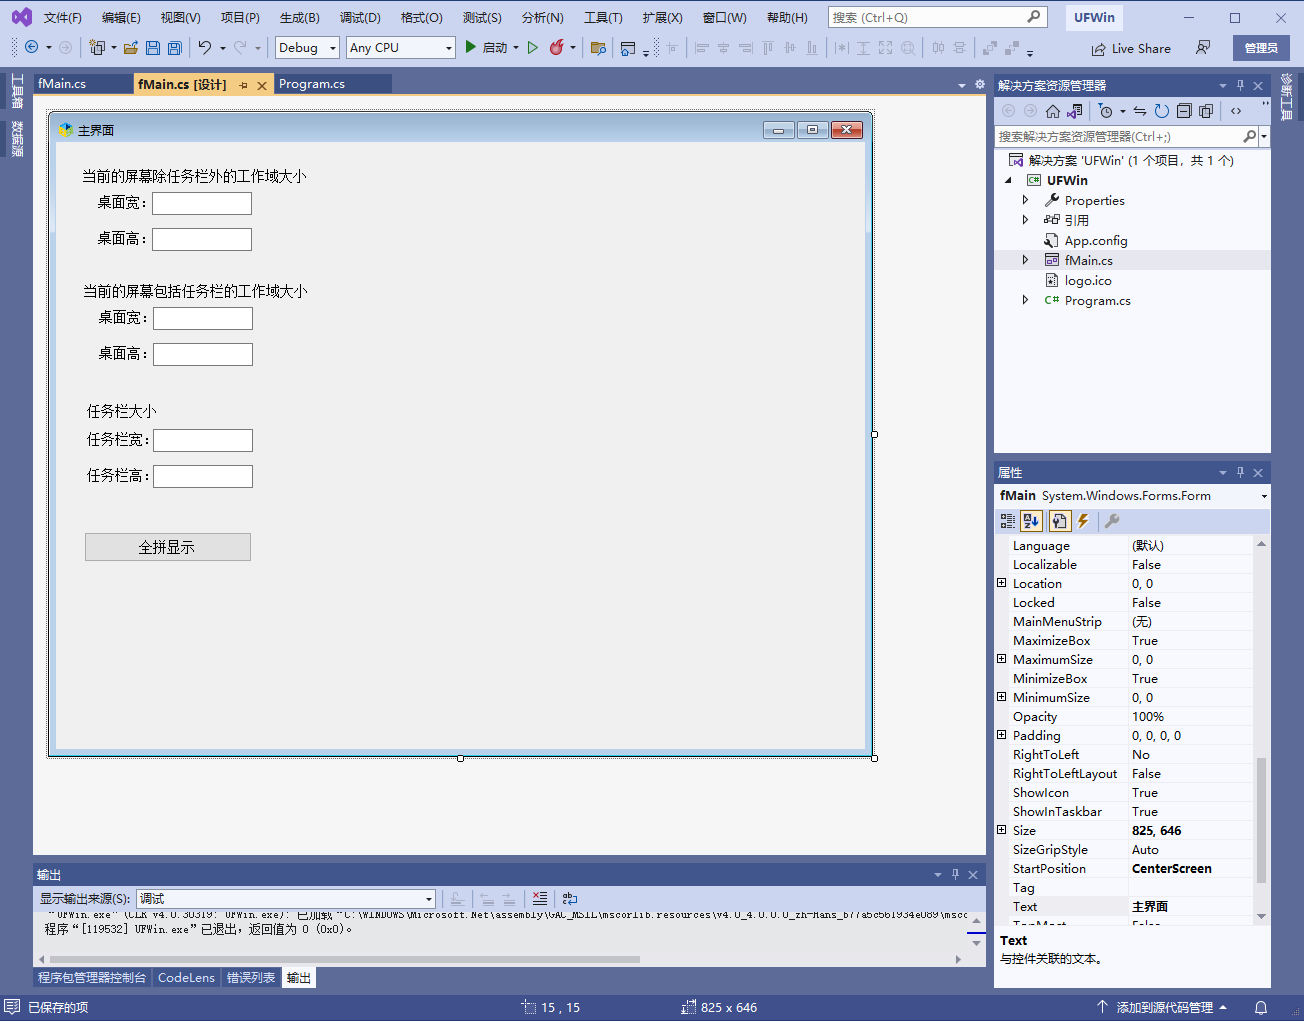Open the 文件(F) menu

tap(63, 17)
